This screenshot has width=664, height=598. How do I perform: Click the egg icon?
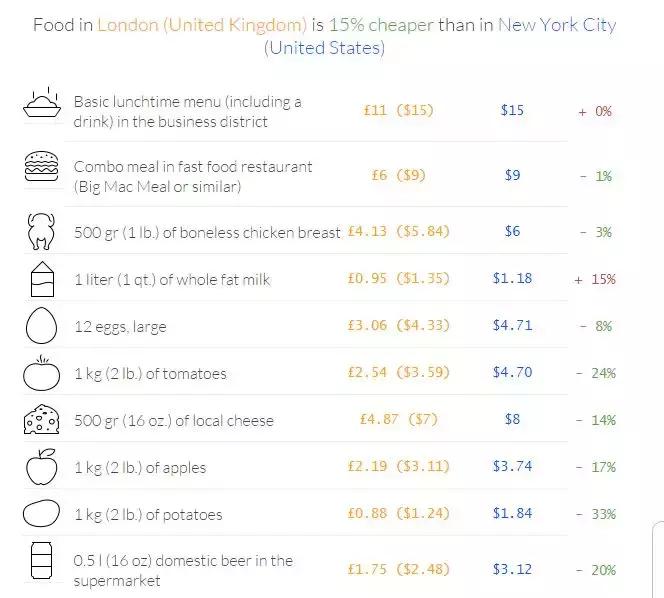[x=40, y=326]
